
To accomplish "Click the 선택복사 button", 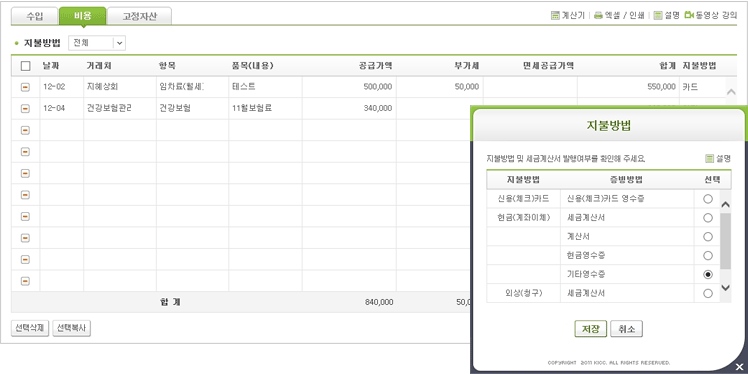I will pyautogui.click(x=72, y=328).
